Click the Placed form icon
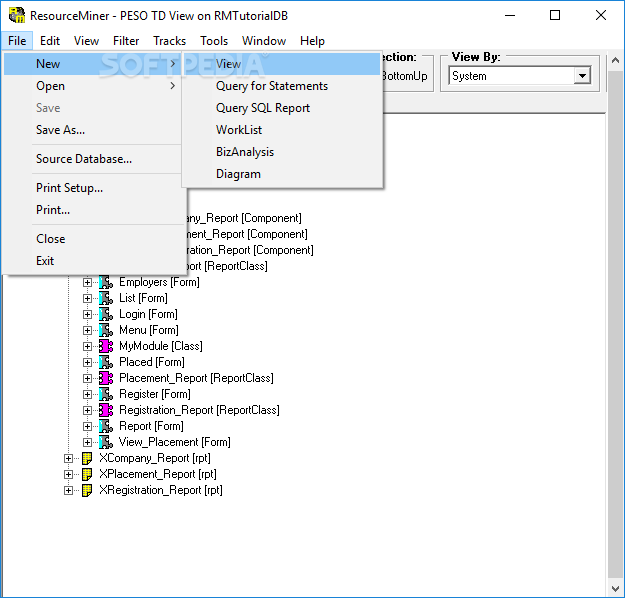 (x=106, y=362)
